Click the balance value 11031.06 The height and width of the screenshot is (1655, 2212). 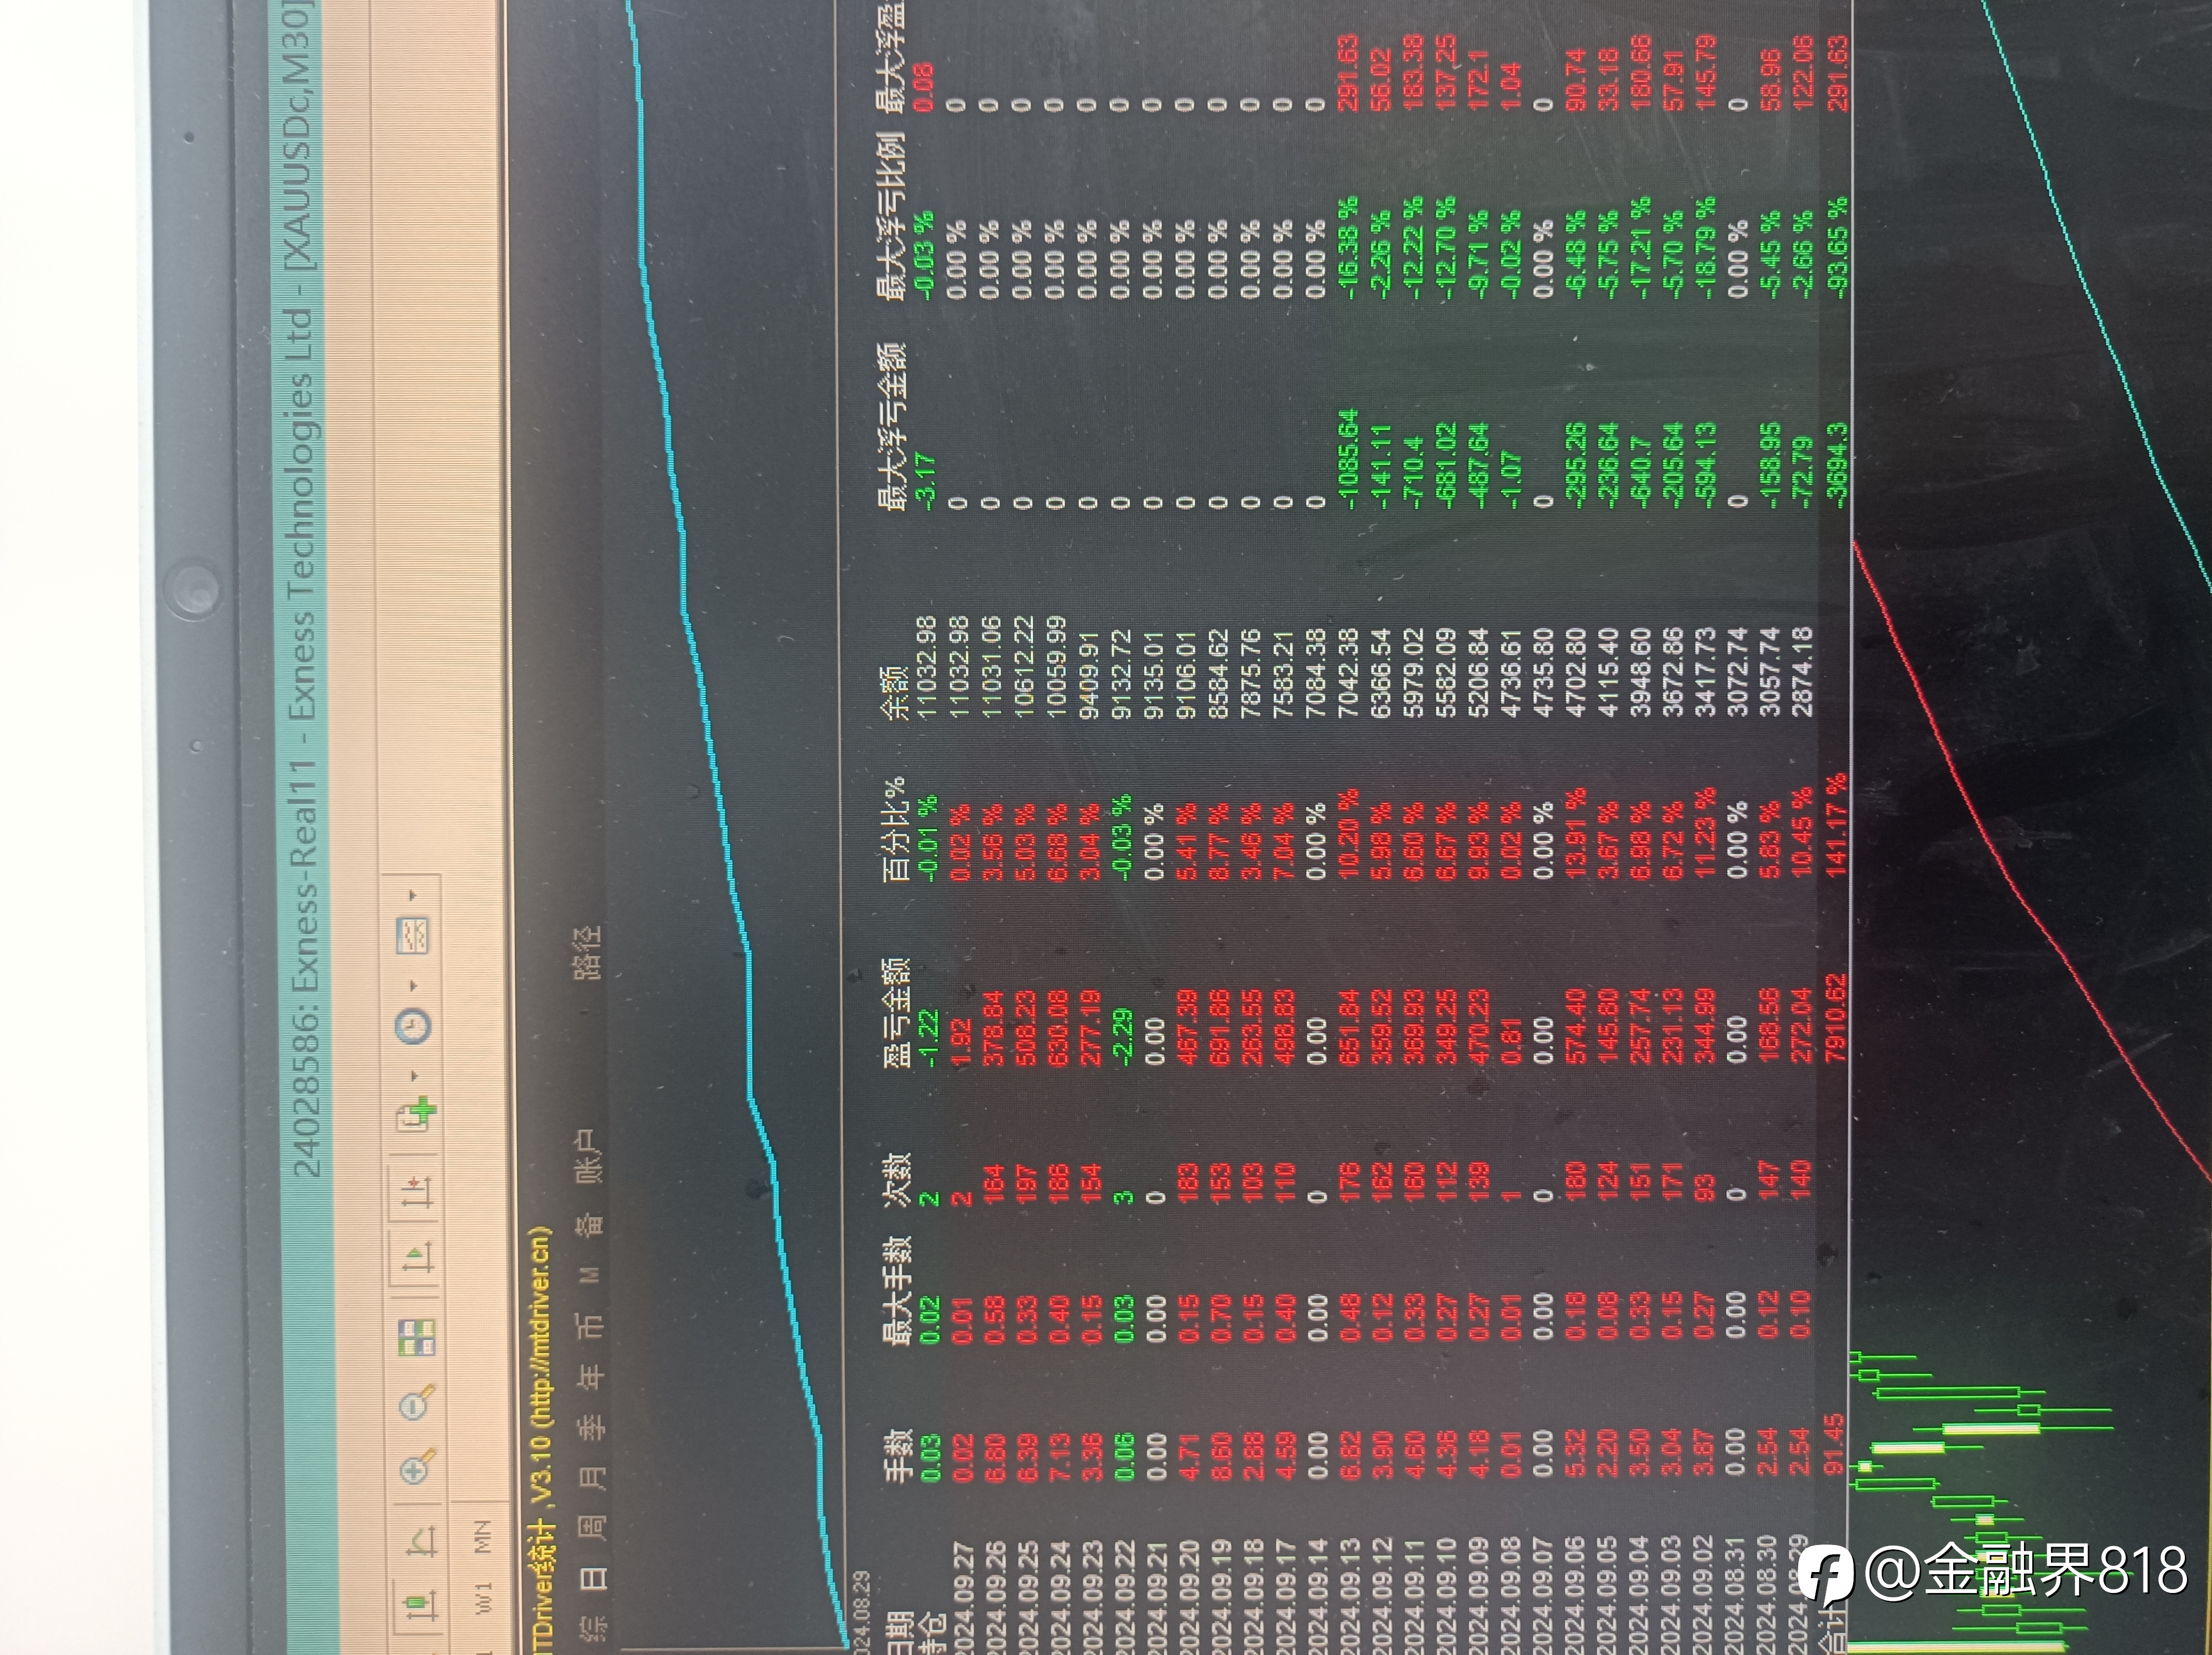991,667
